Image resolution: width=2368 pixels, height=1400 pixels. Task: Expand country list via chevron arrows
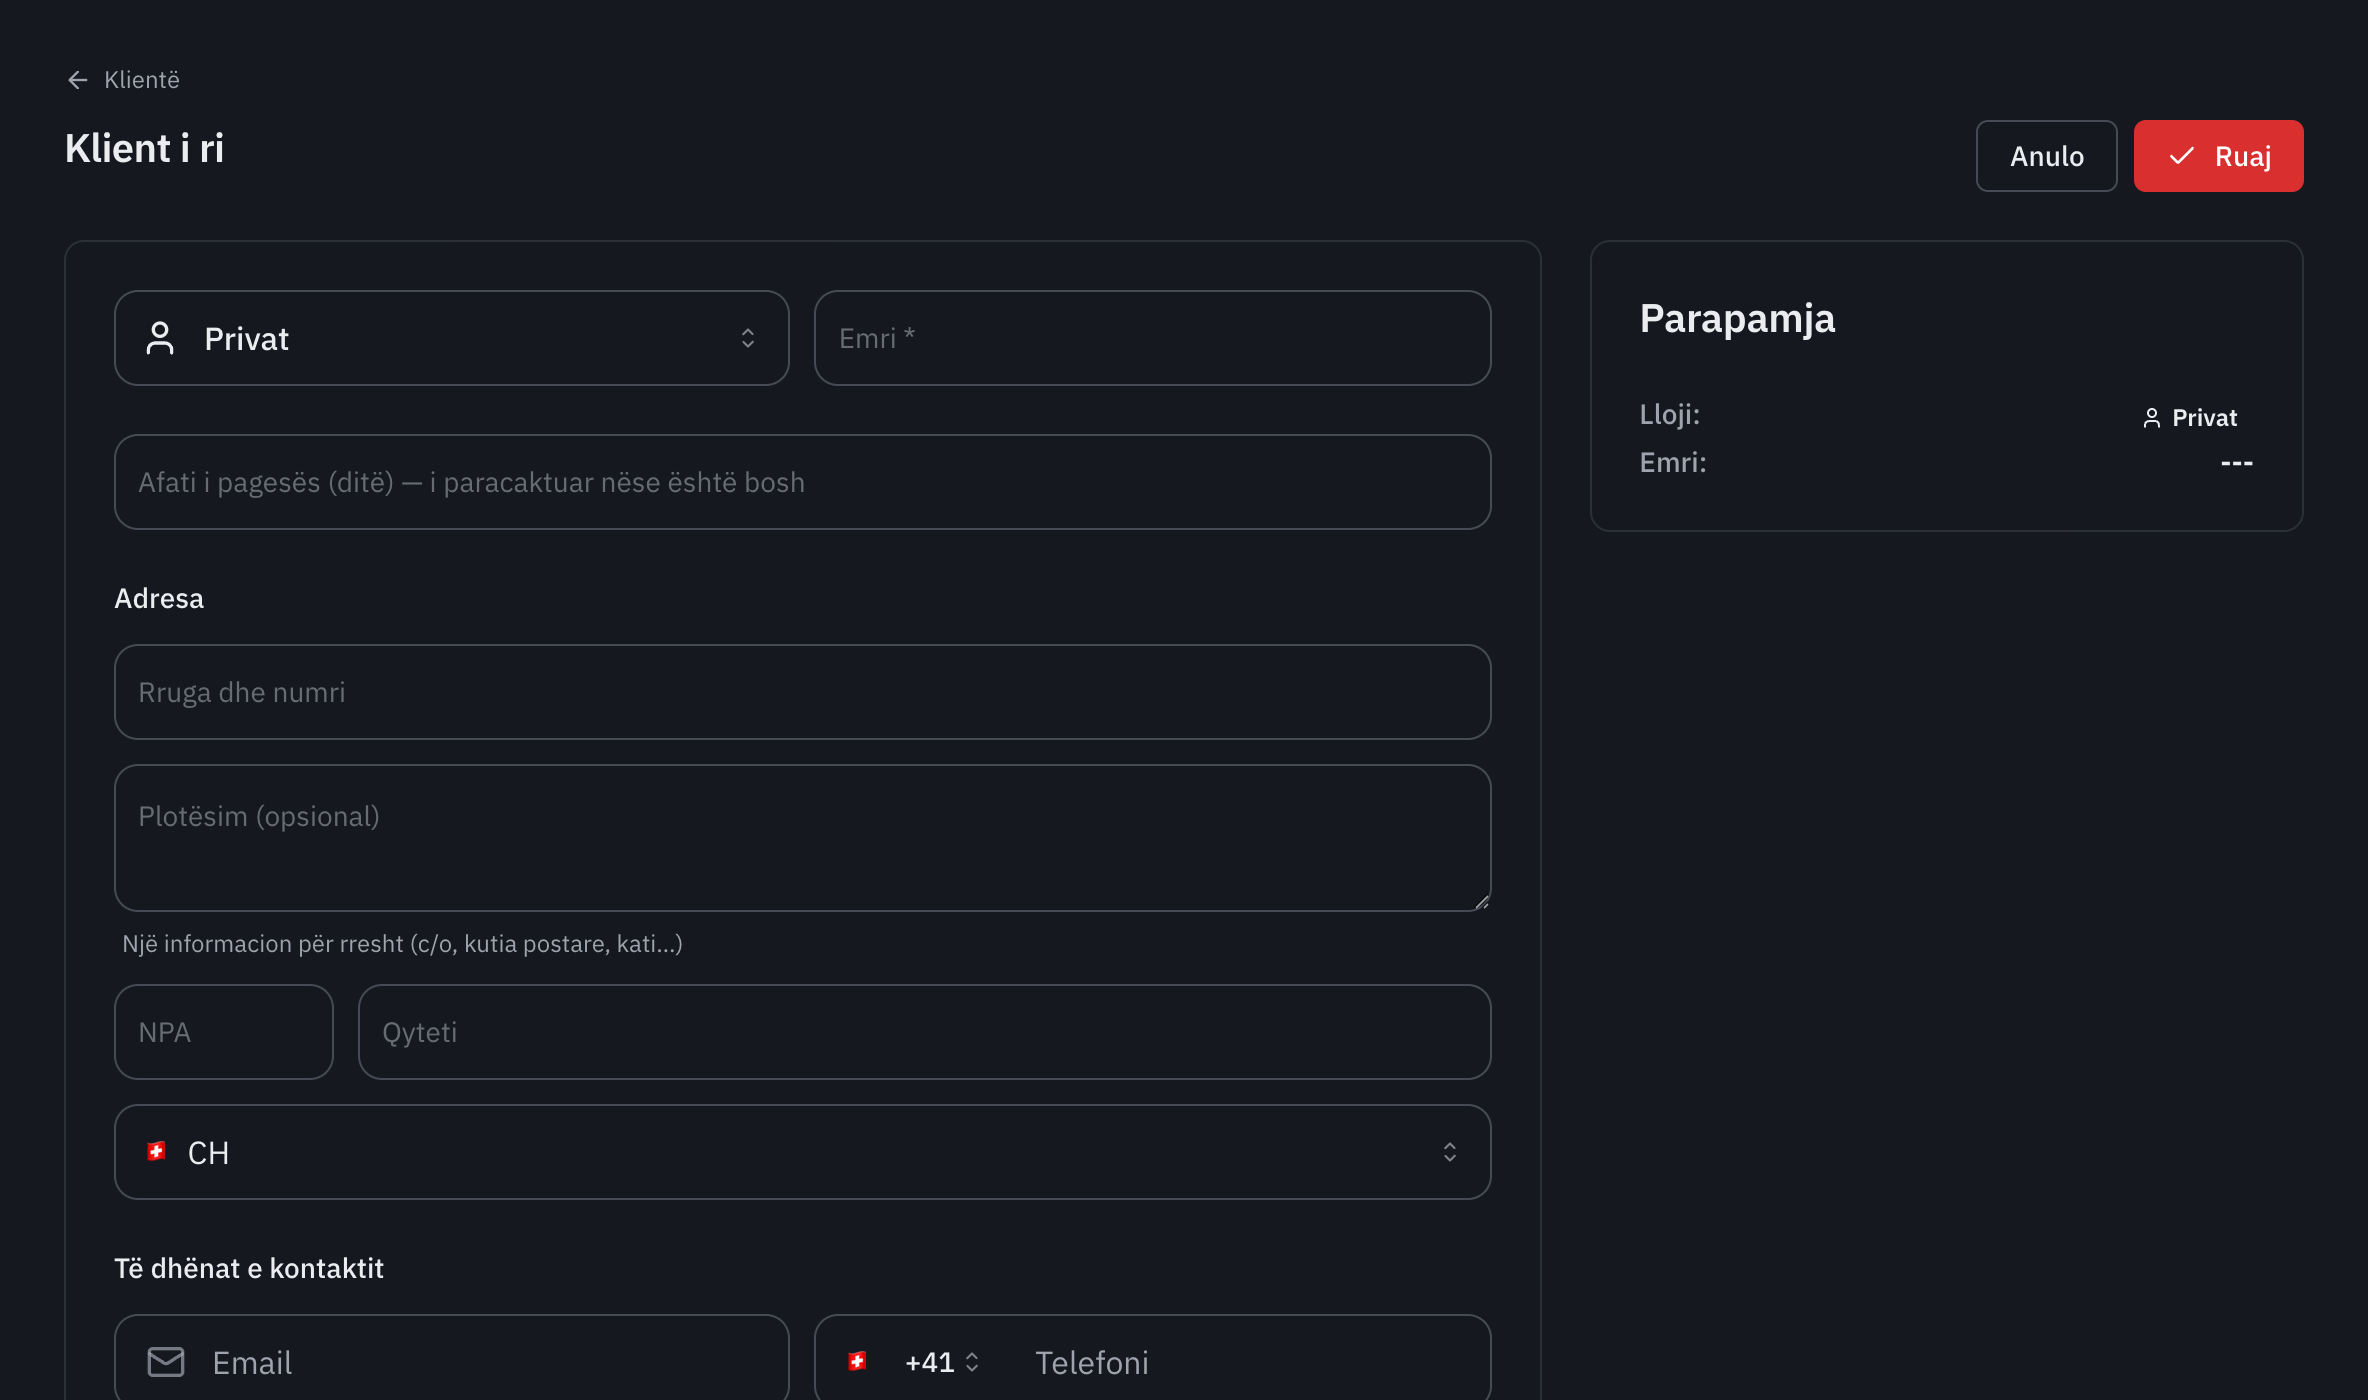1450,1152
